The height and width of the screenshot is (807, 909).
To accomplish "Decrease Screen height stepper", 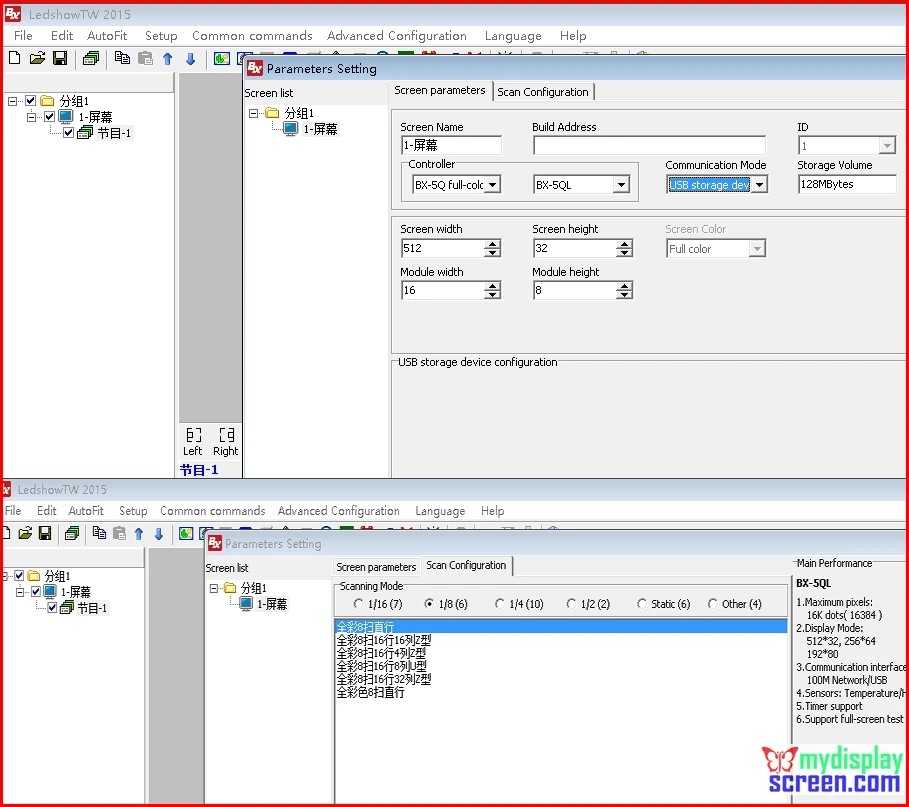I will (x=624, y=253).
